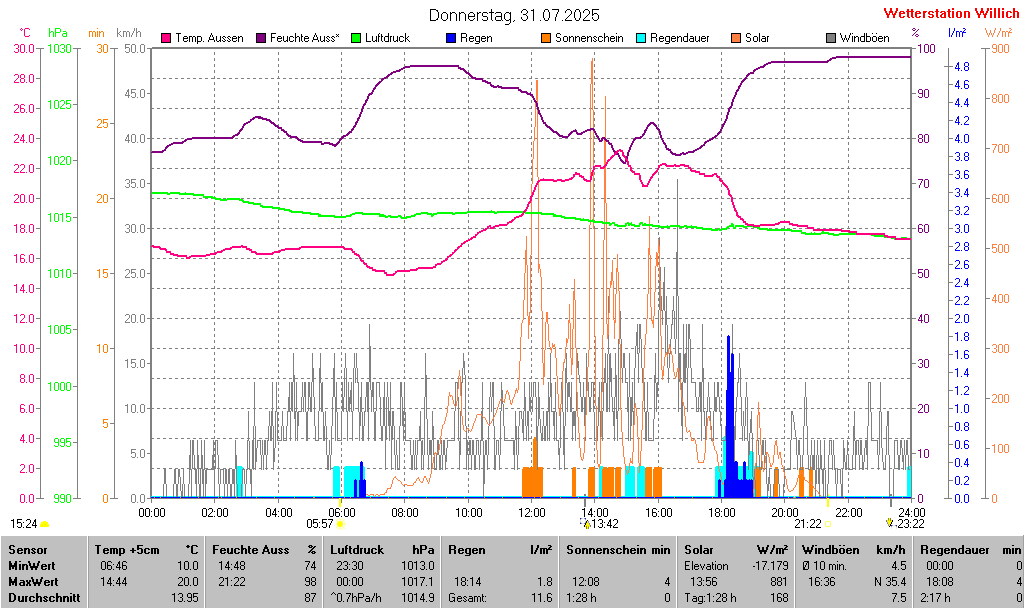Click the blue l/m² axis unit label

957,32
